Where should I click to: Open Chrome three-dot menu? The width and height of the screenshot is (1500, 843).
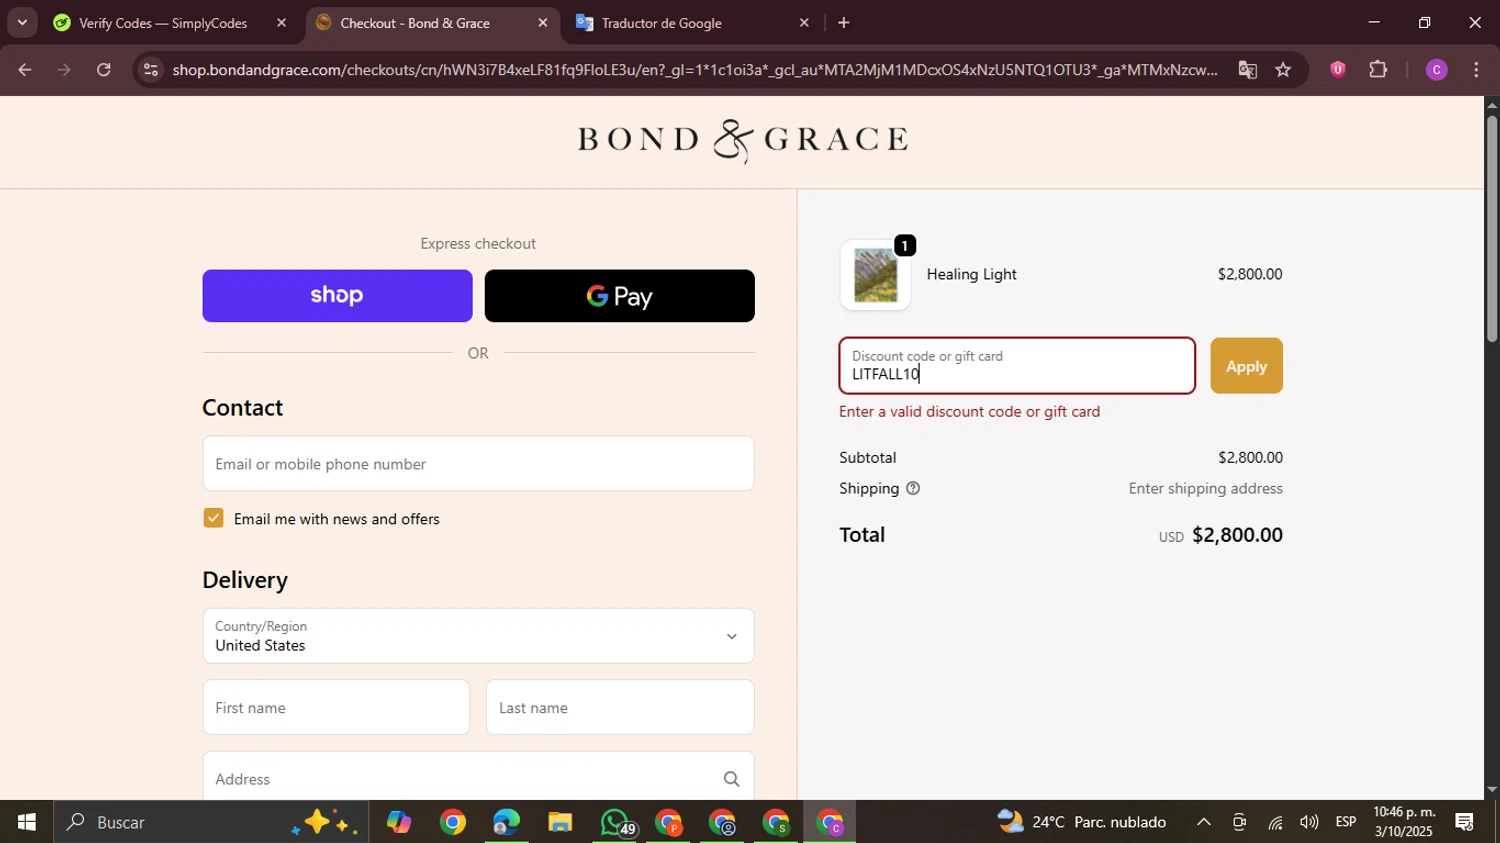pos(1476,70)
